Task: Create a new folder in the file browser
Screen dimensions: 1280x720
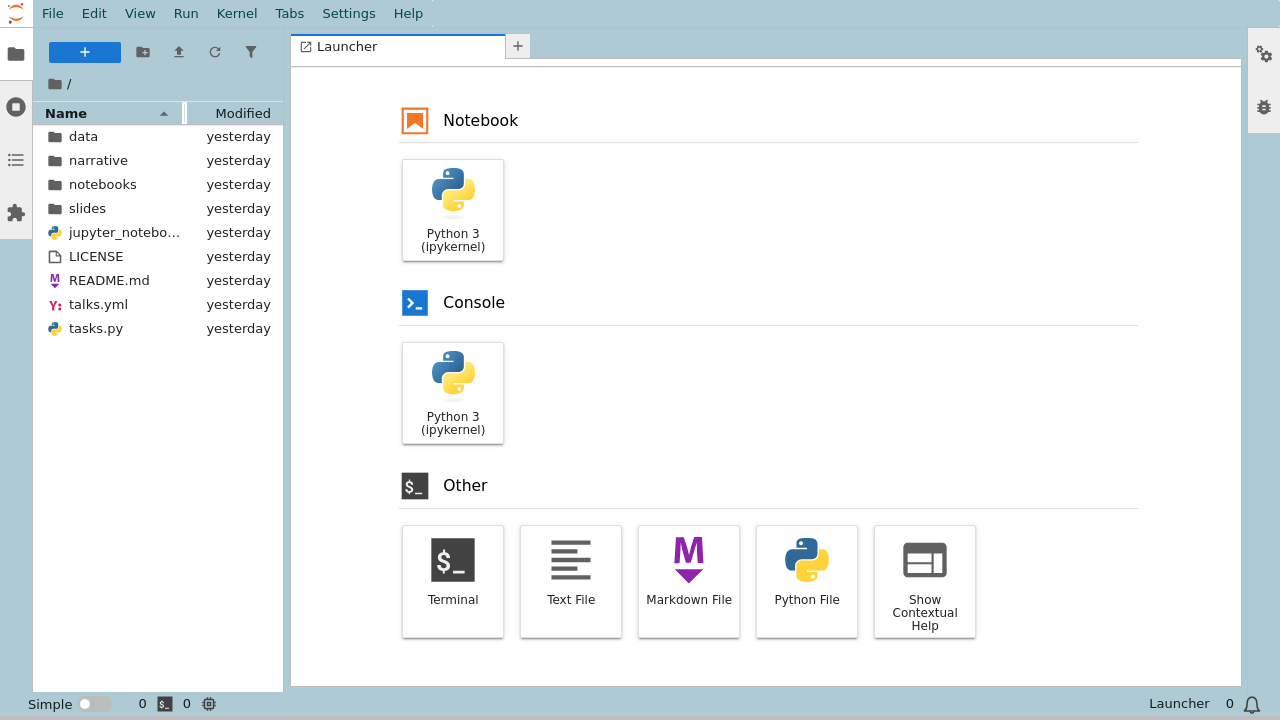Action: click(x=143, y=52)
